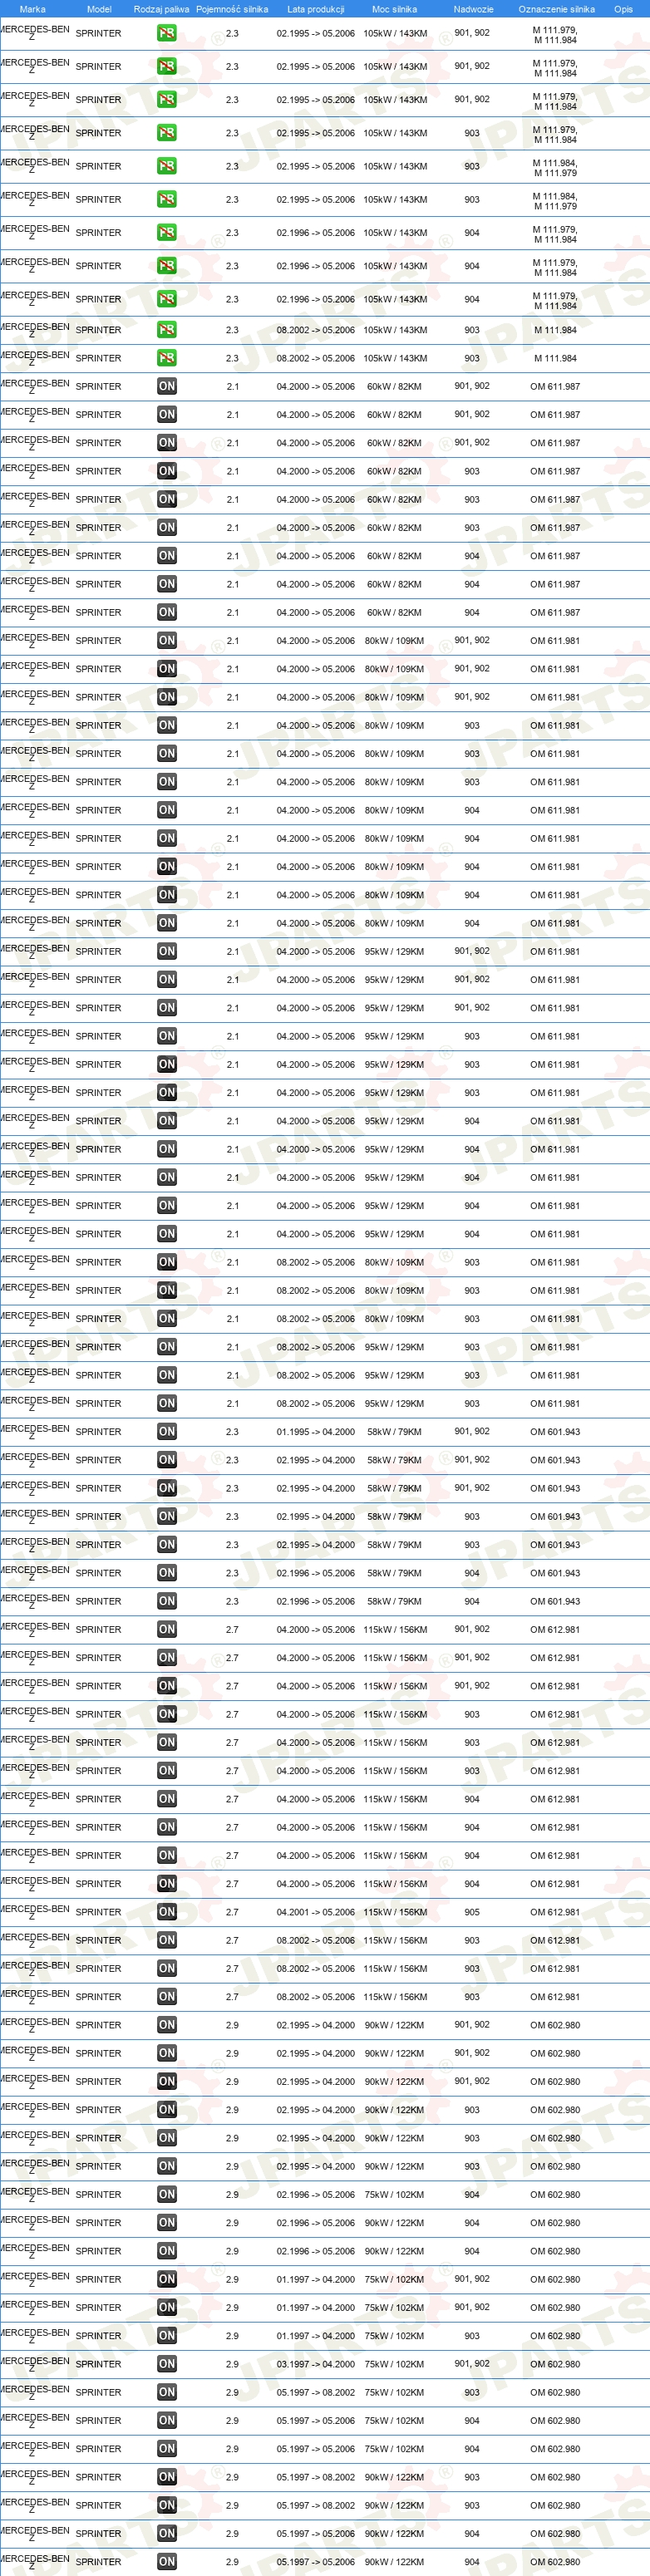Click the ON icon in the 01.1995 -> 04.2000 row
The height and width of the screenshot is (2576, 650).
[x=167, y=1432]
